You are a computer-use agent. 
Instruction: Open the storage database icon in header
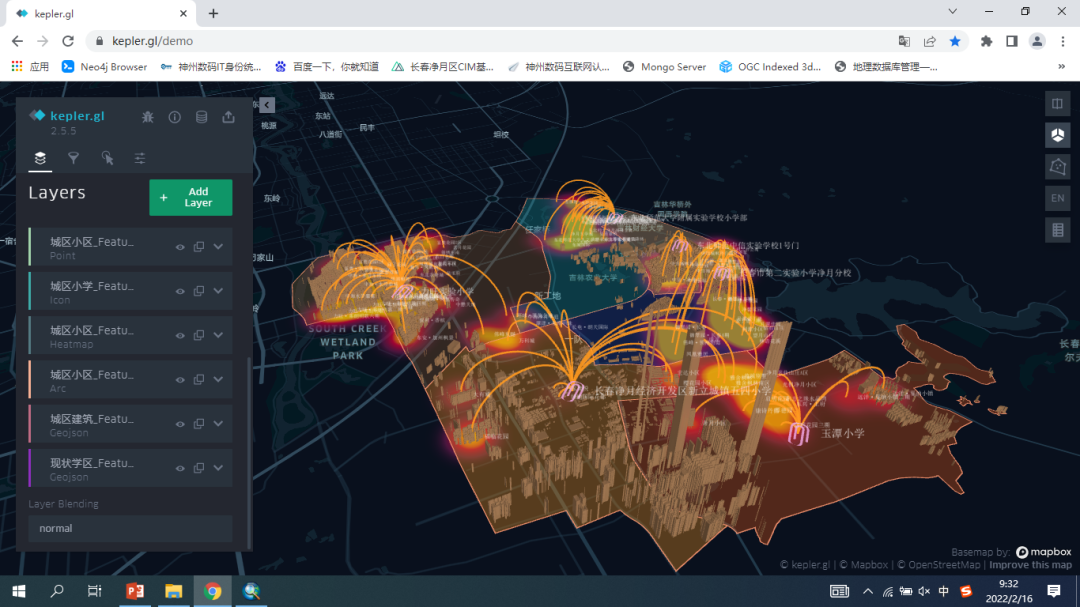(x=201, y=117)
